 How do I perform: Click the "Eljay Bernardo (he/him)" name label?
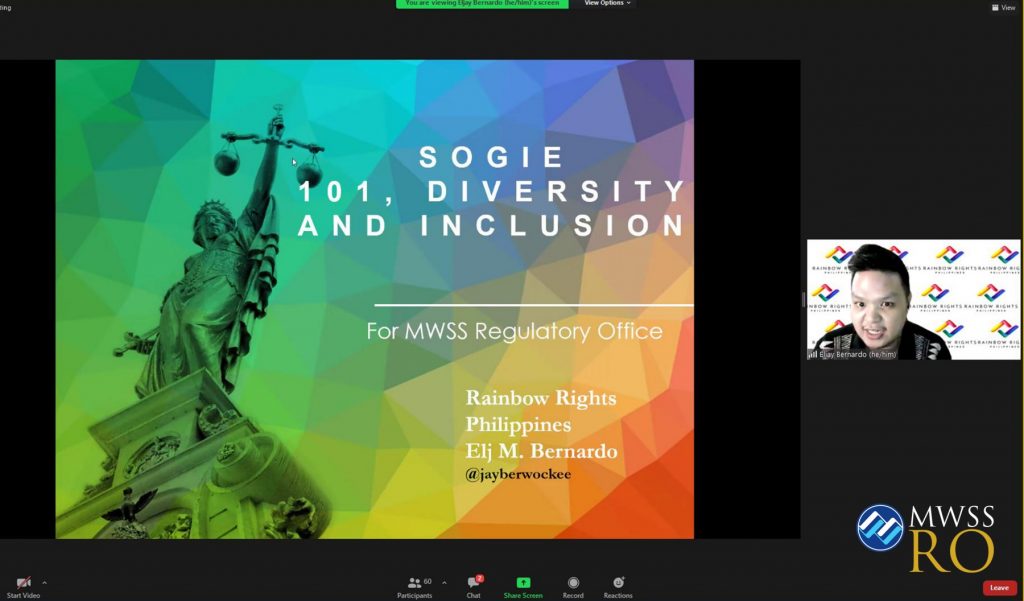(857, 354)
